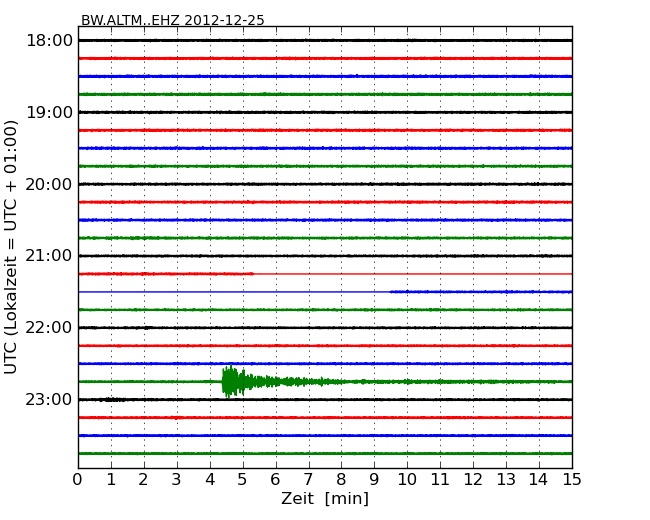Click x-axis tick label 6
The image size is (650, 520).
tap(276, 479)
